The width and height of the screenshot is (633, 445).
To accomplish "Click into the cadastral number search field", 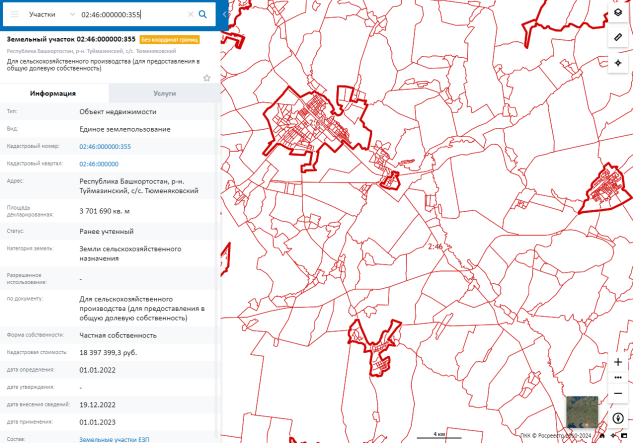I will (130, 15).
